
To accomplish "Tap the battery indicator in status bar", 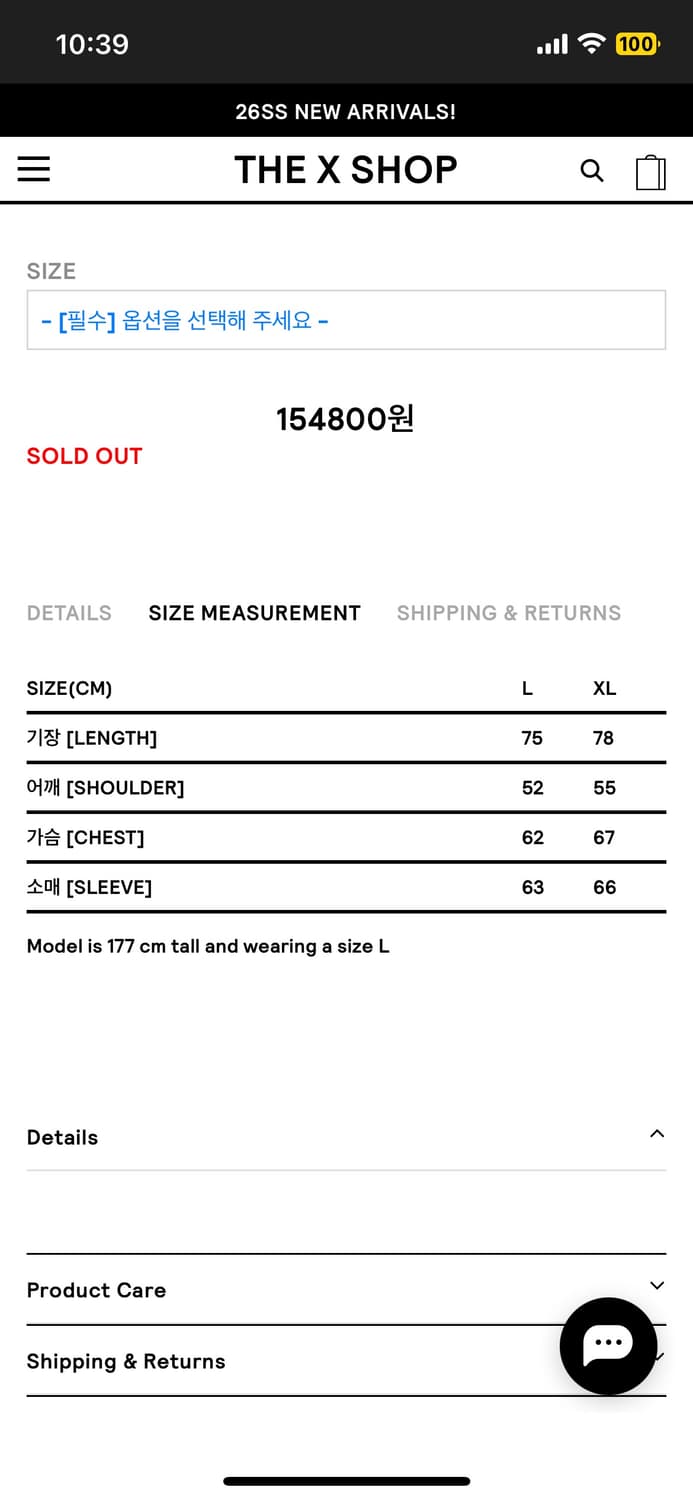I will click(636, 44).
